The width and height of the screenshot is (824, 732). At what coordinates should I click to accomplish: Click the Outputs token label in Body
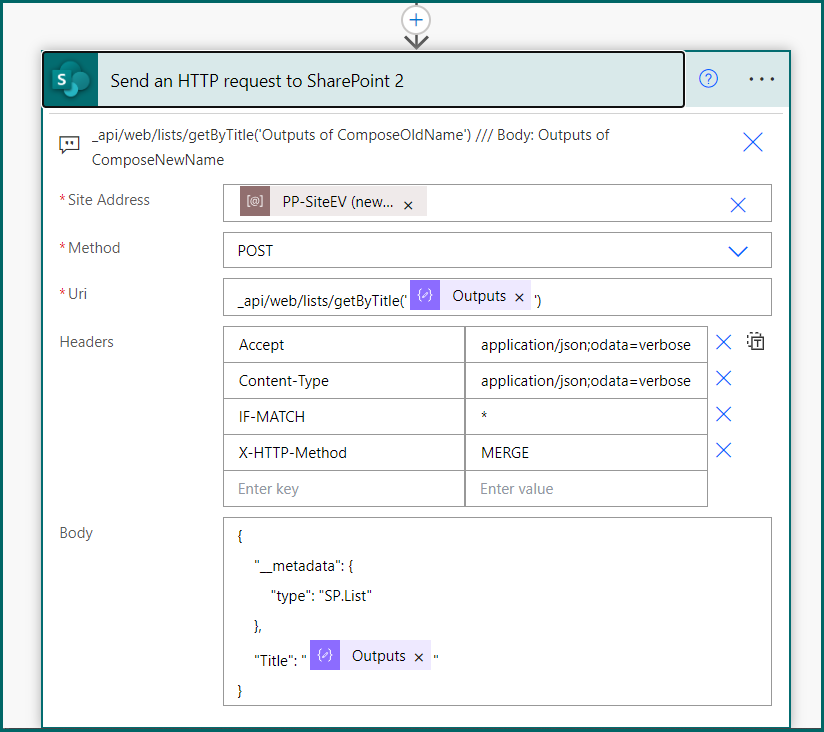379,656
